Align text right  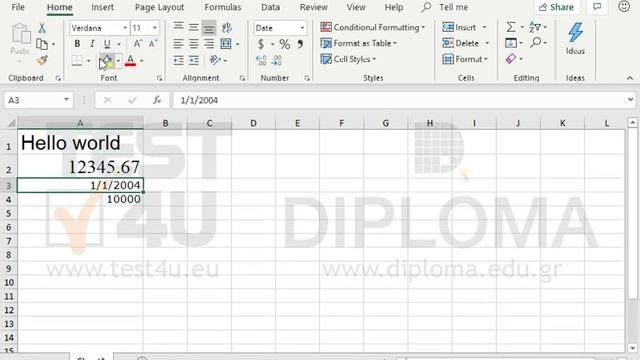(x=209, y=44)
